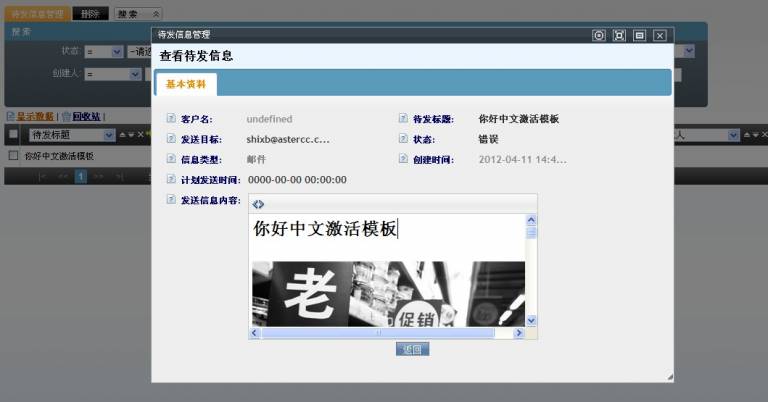The image size is (768, 402).
Task: Click the down arrow of editor vertical scrollbar
Action: [531, 320]
